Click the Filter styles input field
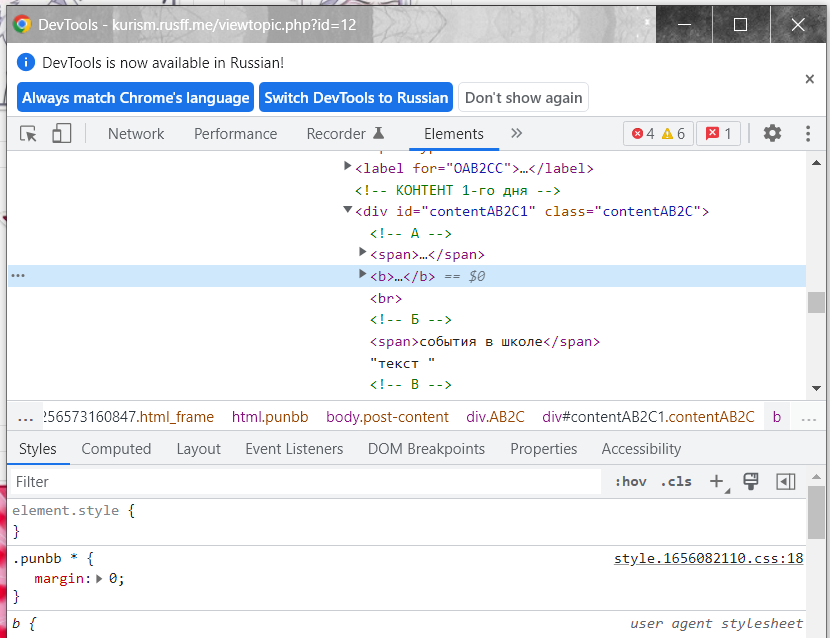The image size is (830, 638). [x=300, y=482]
